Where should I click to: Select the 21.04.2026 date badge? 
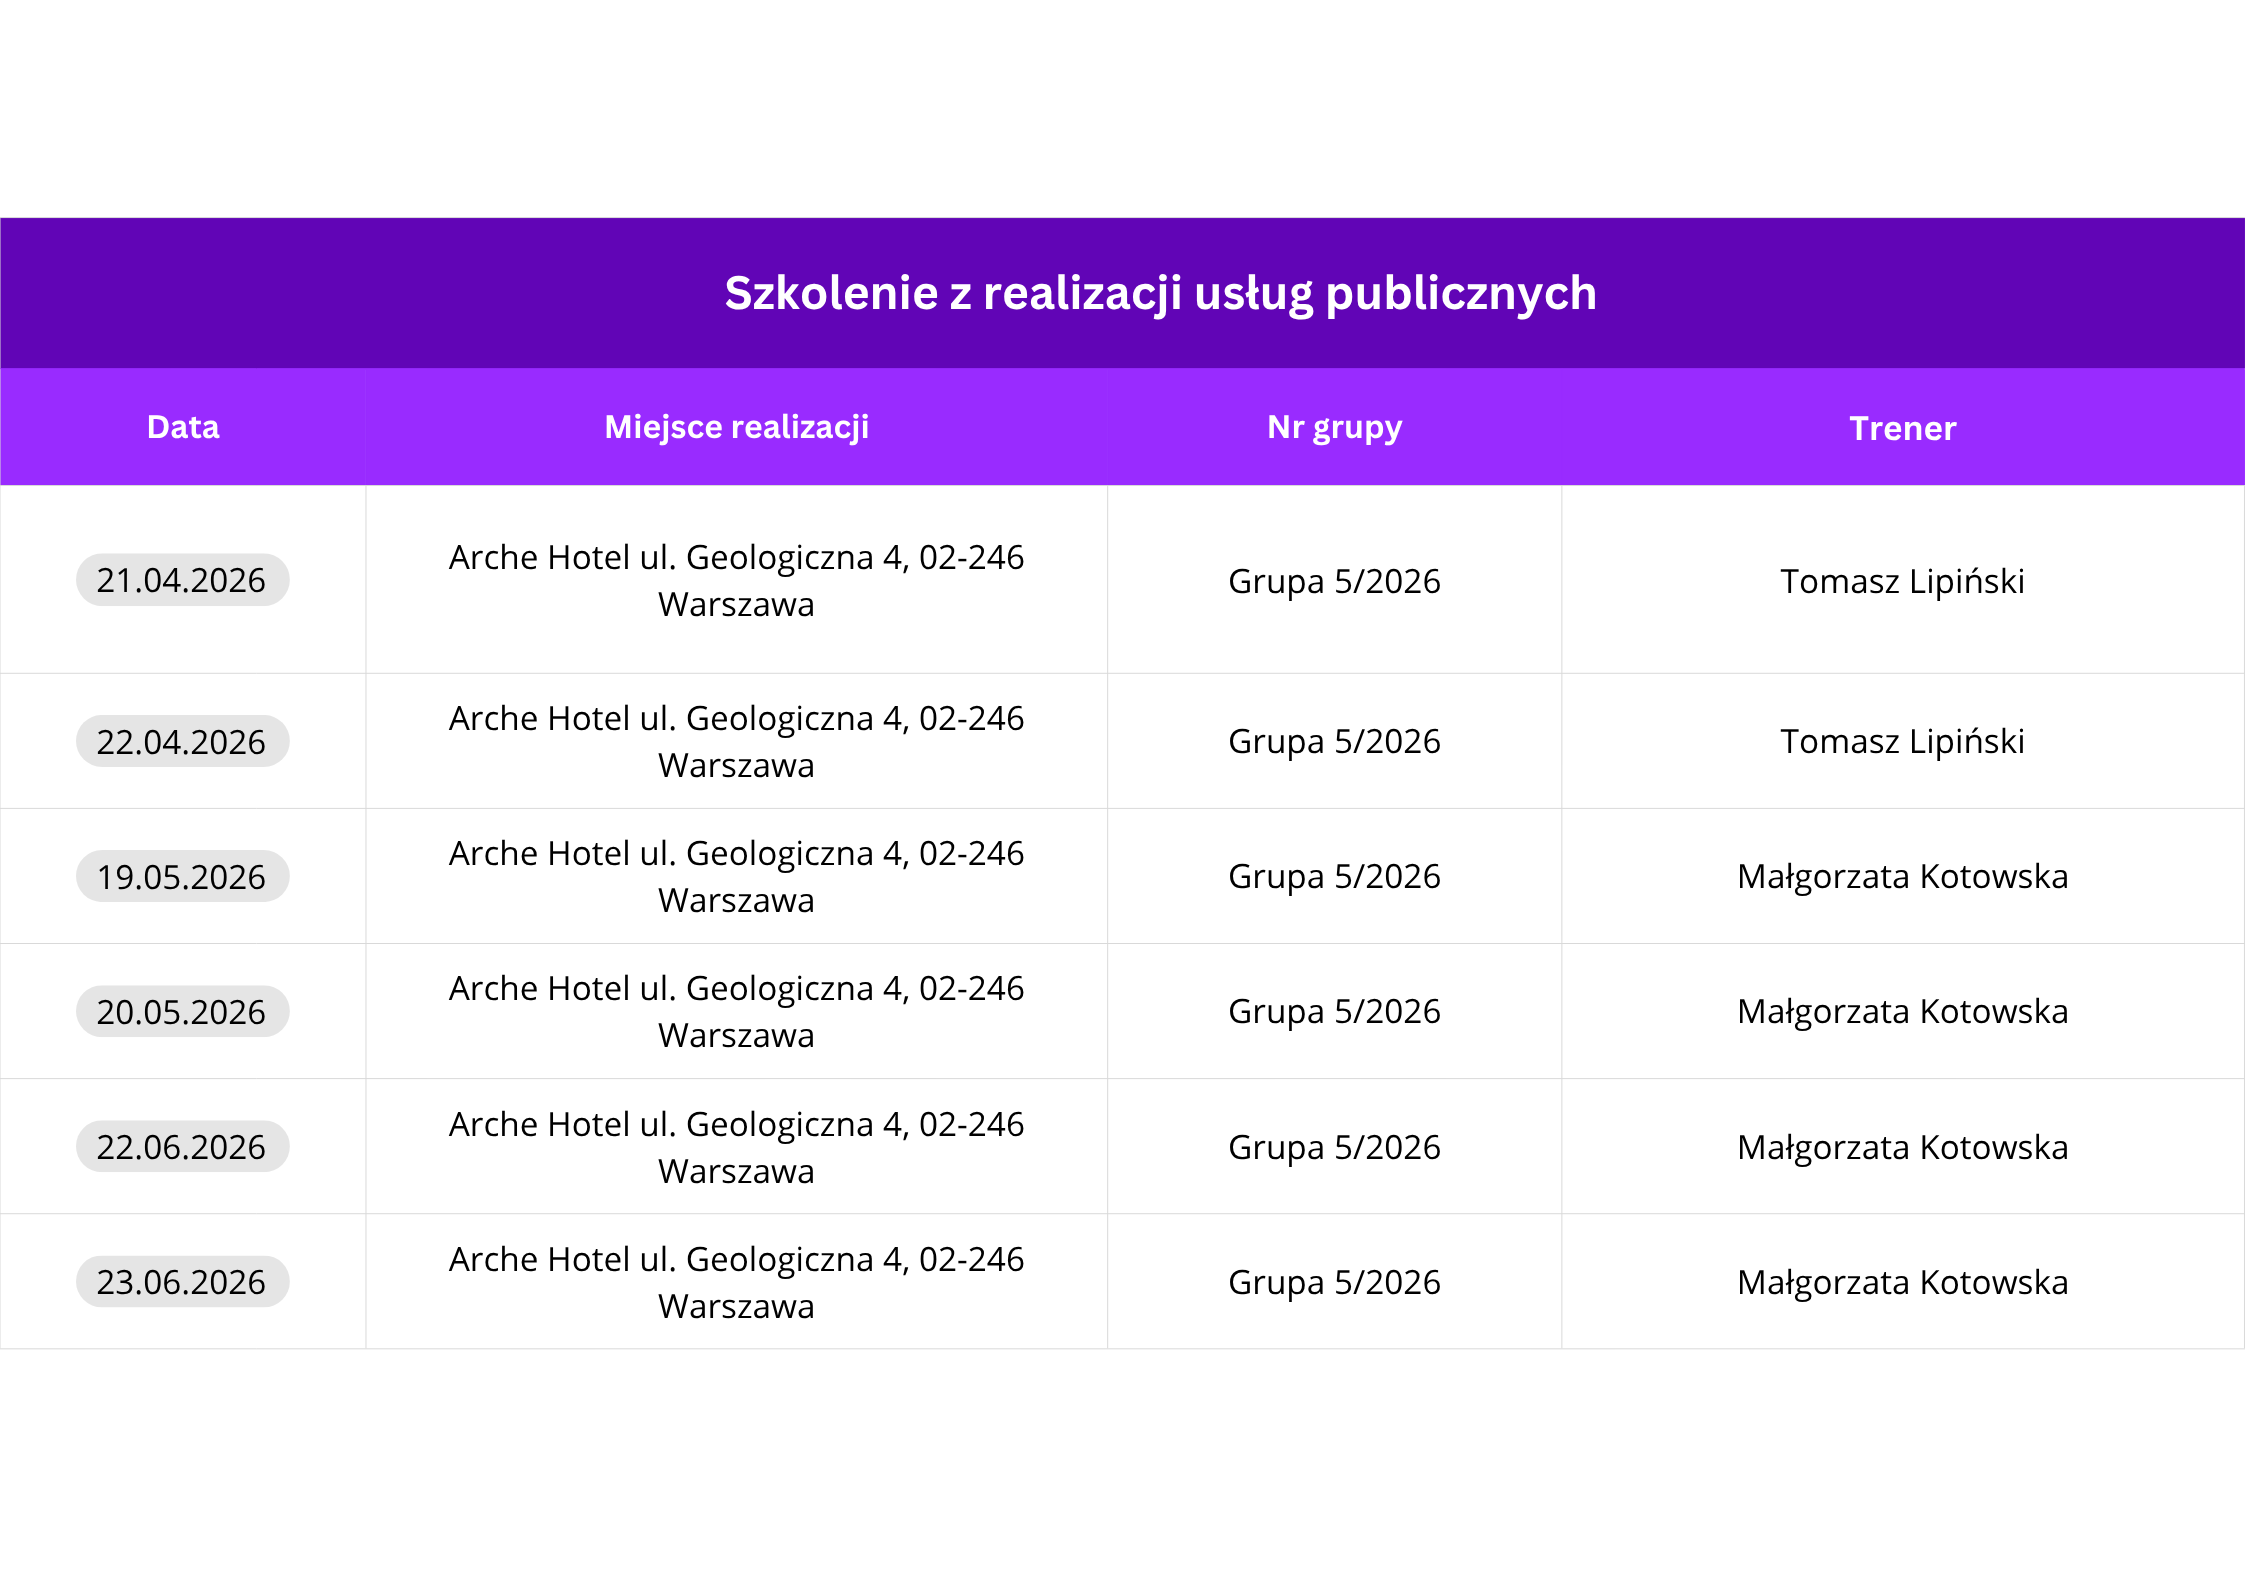click(x=182, y=580)
